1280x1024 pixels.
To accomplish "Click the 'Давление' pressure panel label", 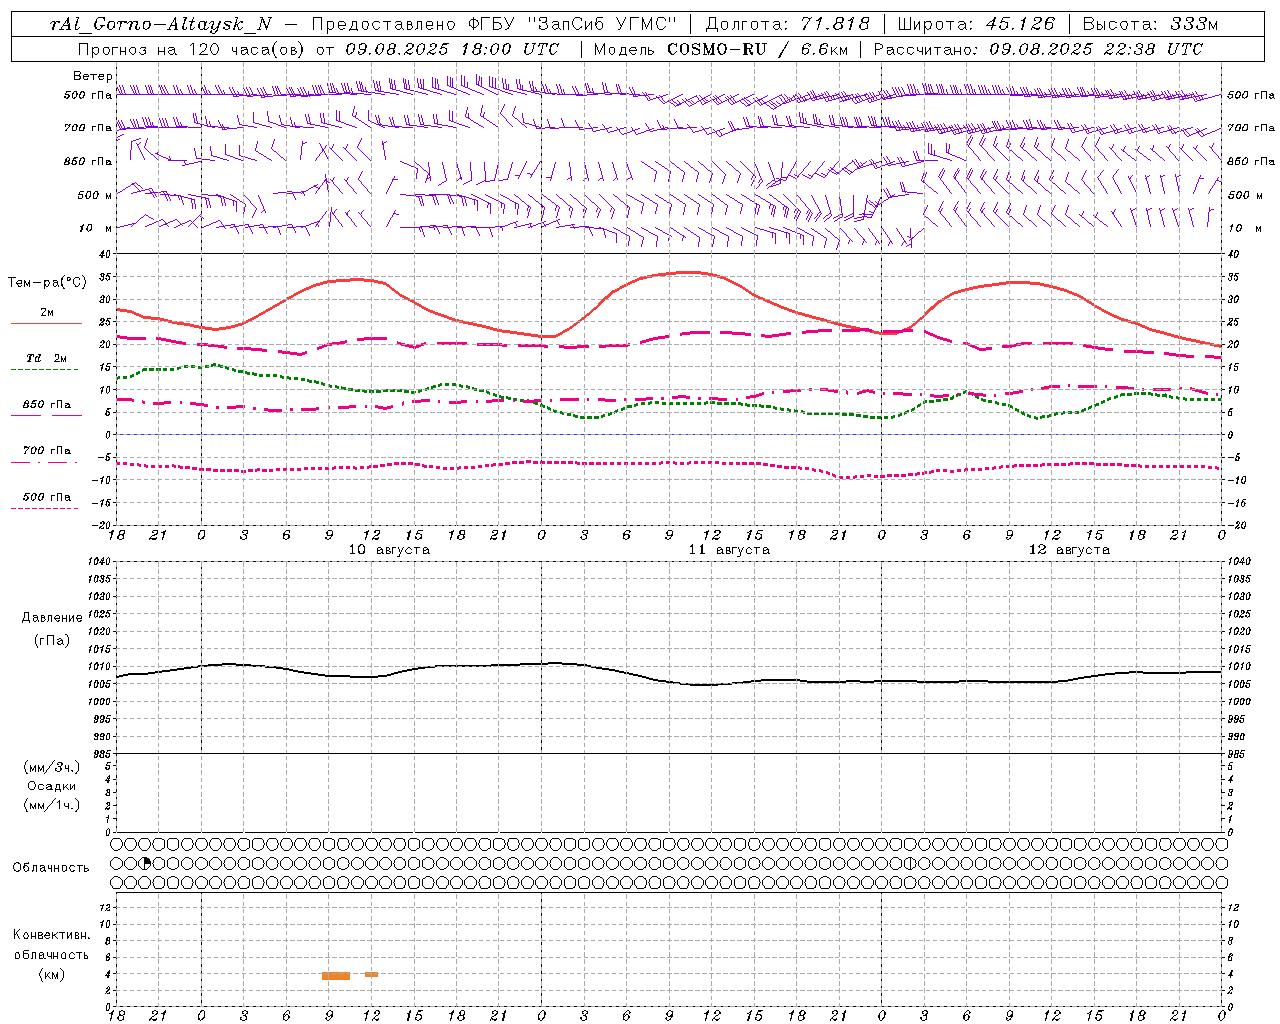I will (52, 618).
